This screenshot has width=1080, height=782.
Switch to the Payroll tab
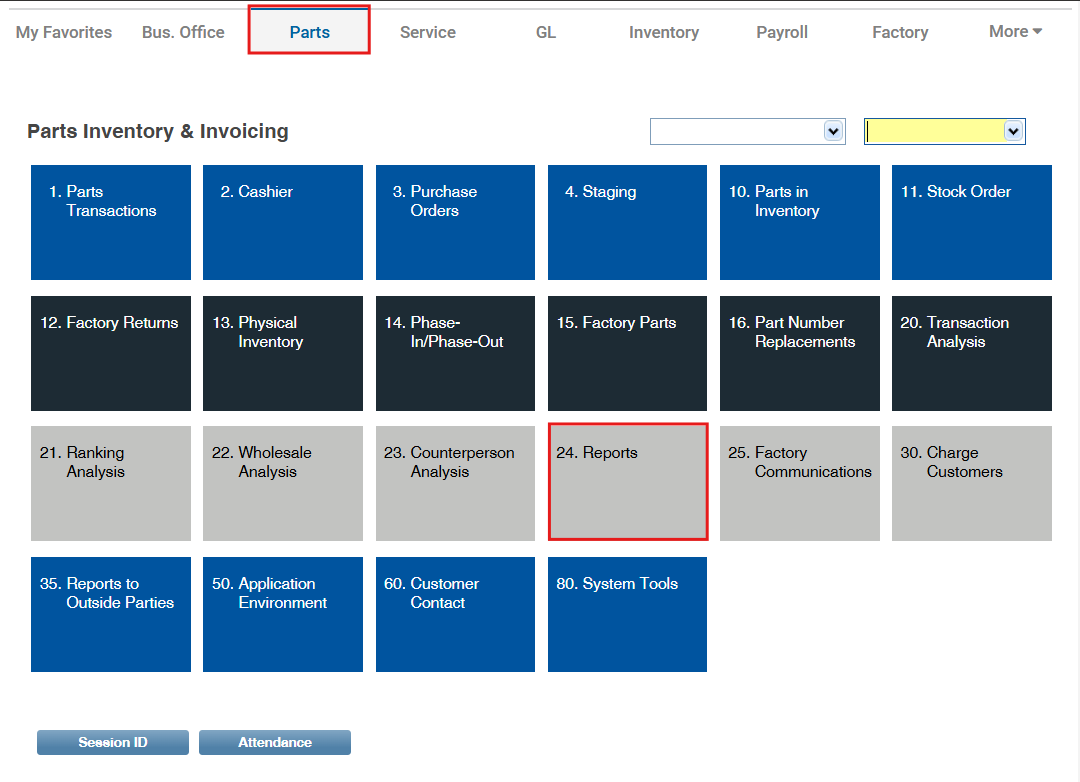coord(782,32)
